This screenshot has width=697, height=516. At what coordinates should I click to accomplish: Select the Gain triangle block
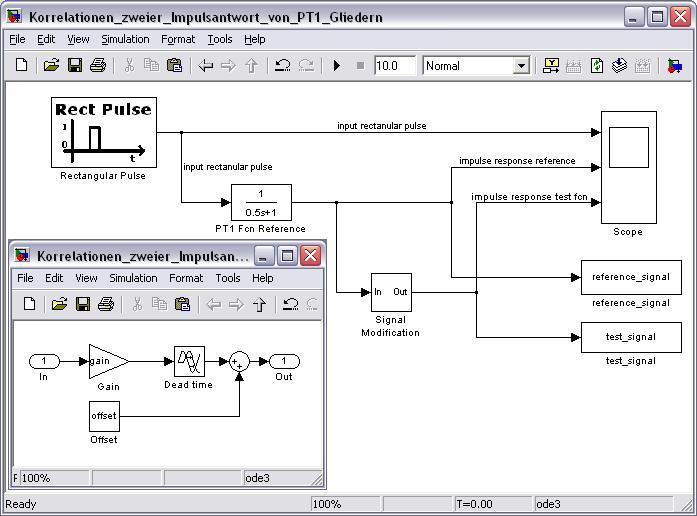(106, 361)
